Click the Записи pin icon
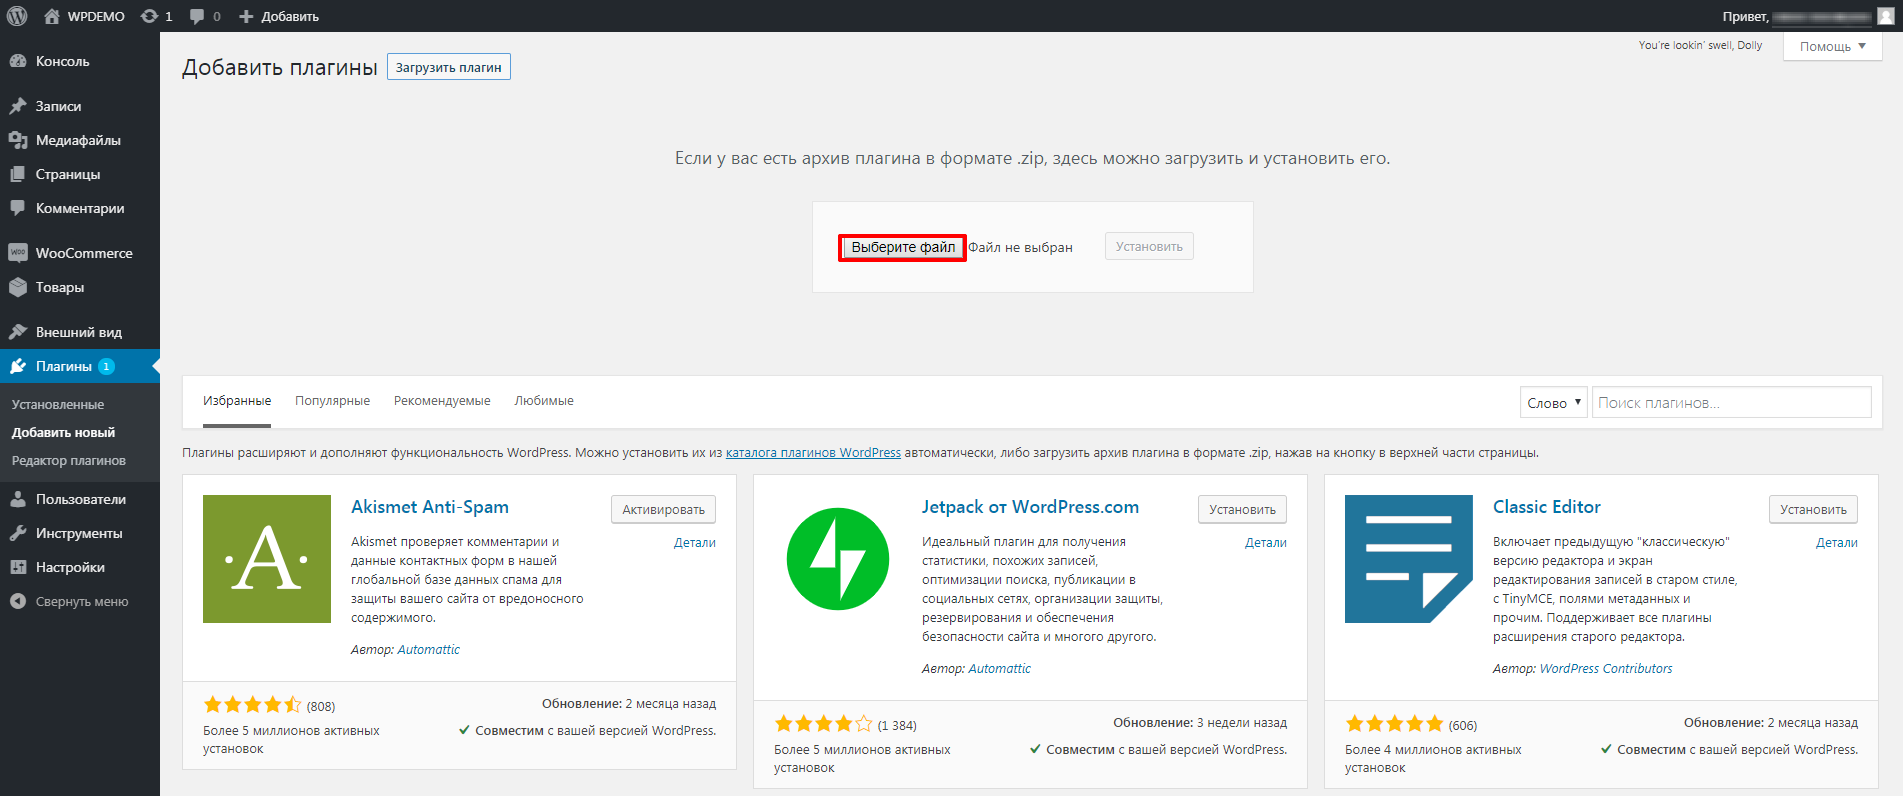This screenshot has width=1903, height=796. [x=18, y=106]
